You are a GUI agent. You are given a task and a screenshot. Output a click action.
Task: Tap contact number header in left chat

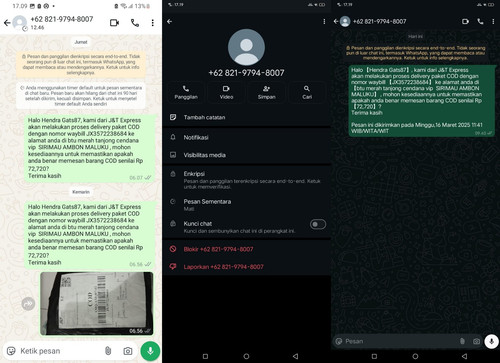pos(62,19)
